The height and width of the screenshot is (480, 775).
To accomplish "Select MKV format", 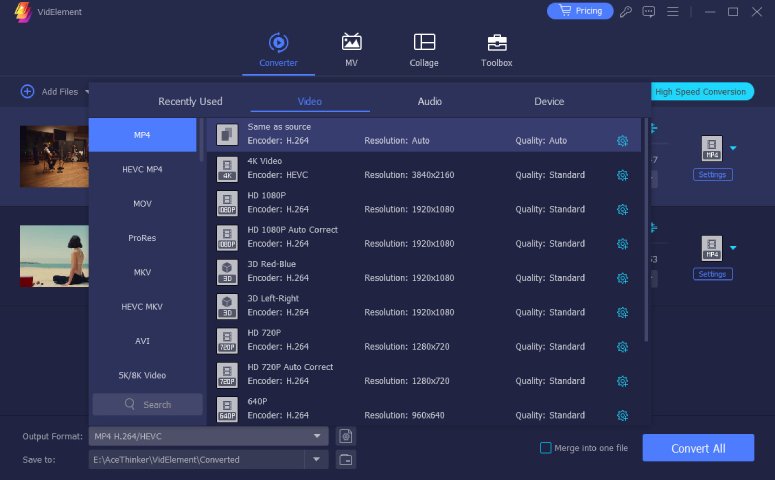I will (142, 272).
